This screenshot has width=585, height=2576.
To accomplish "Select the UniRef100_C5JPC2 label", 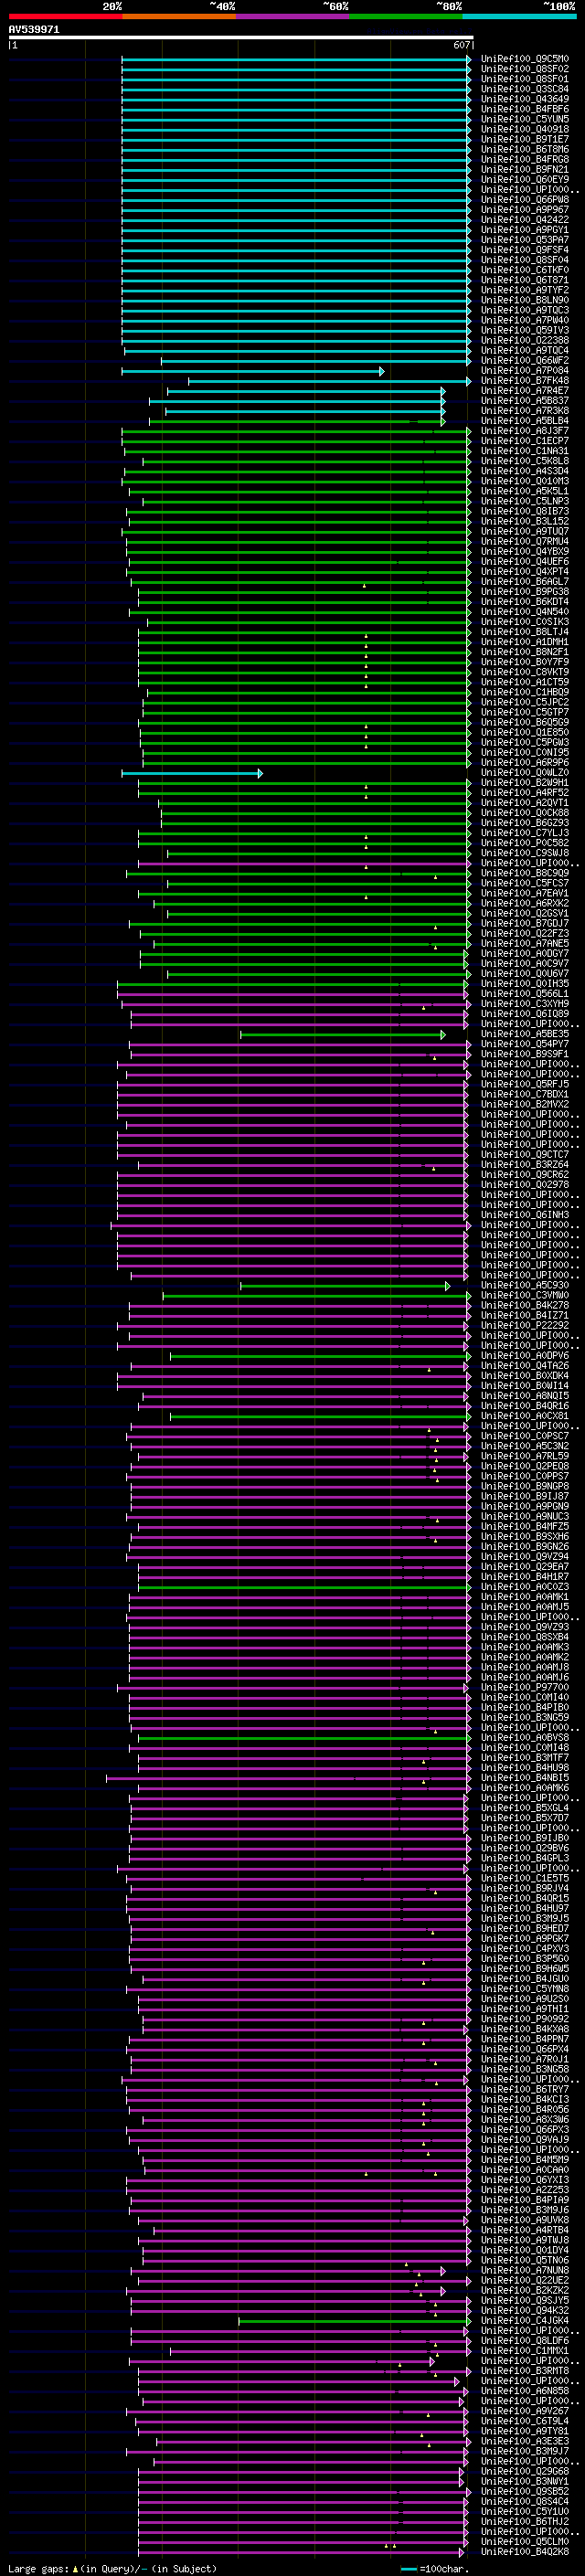I will [x=525, y=702].
